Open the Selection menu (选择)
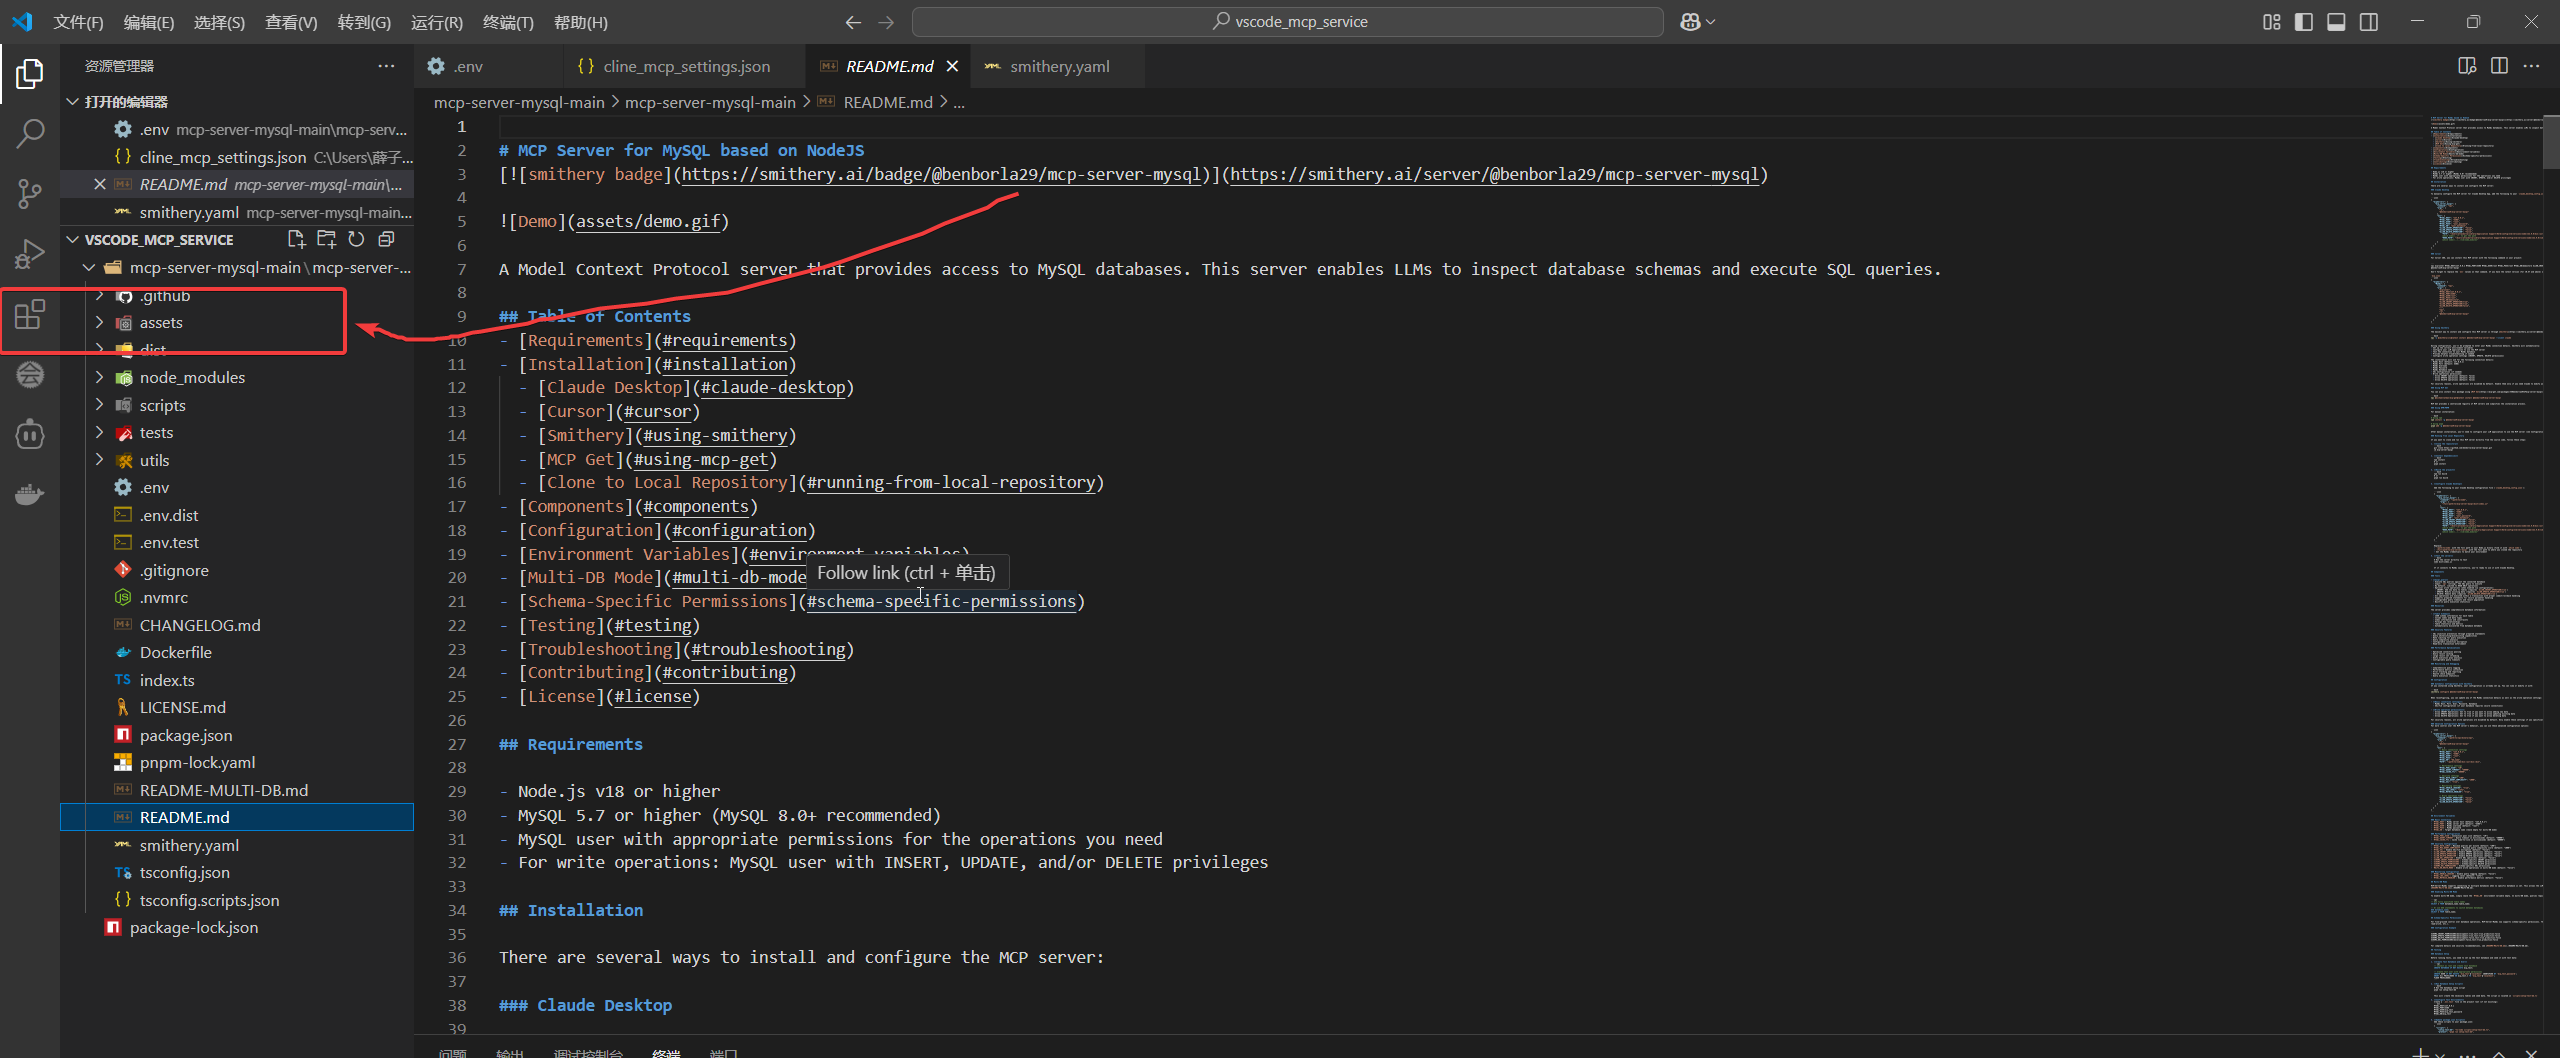 219,22
